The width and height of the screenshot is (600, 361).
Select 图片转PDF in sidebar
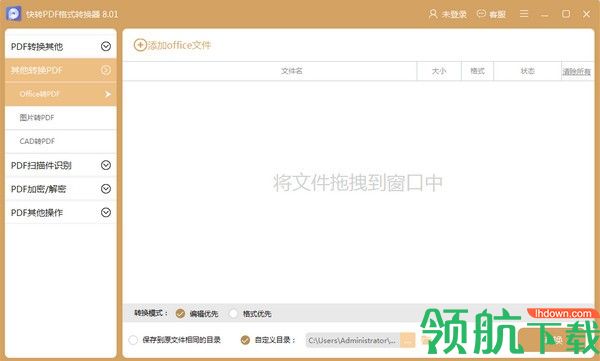[x=60, y=118]
